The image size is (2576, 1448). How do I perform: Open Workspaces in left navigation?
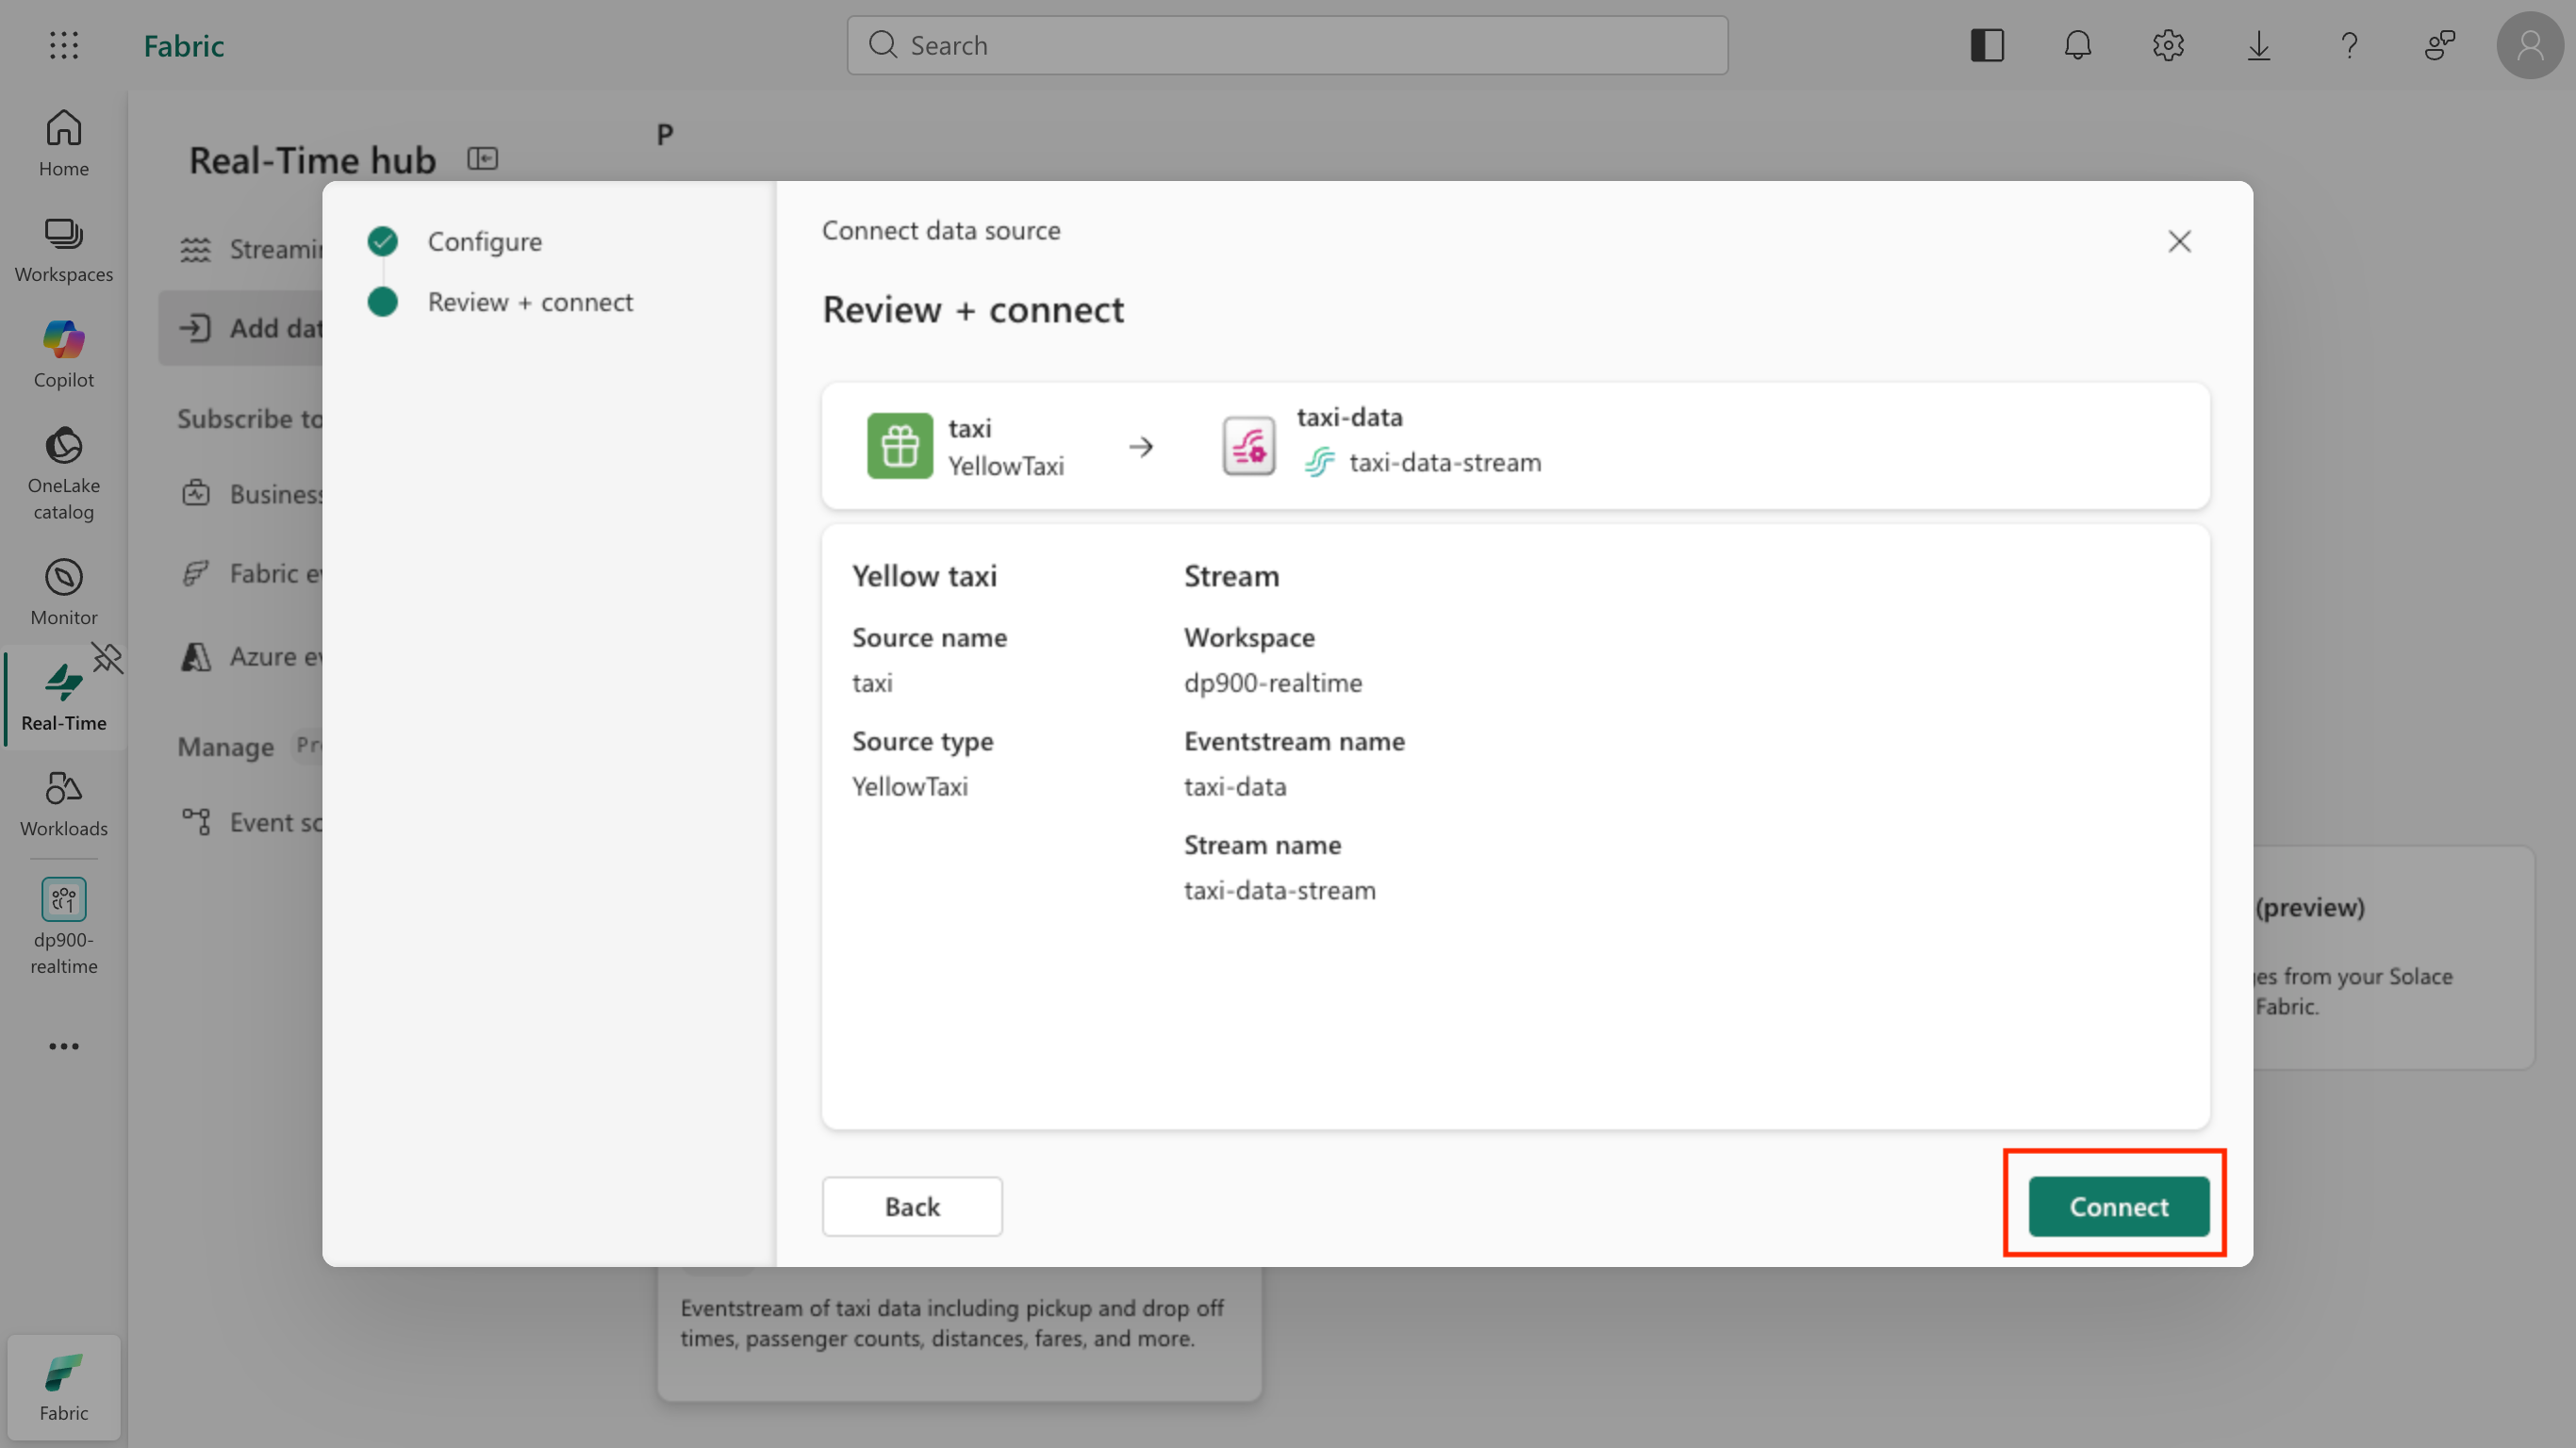pos(64,250)
